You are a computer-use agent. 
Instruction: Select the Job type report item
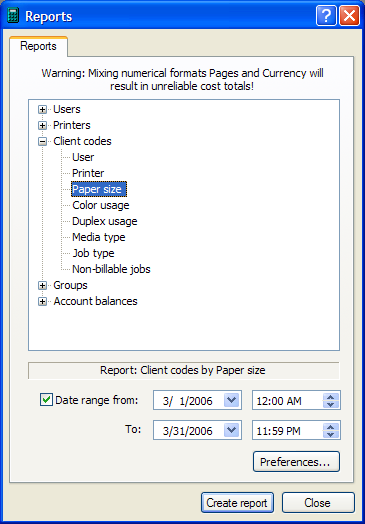[x=93, y=253]
